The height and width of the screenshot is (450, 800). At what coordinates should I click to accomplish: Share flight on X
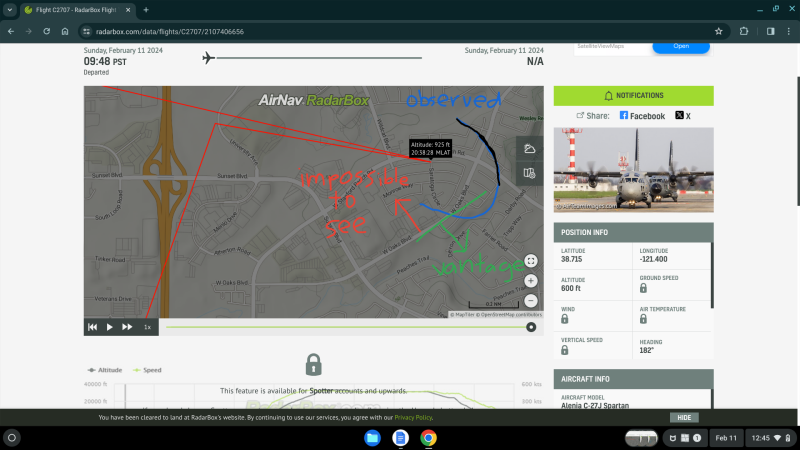(683, 116)
